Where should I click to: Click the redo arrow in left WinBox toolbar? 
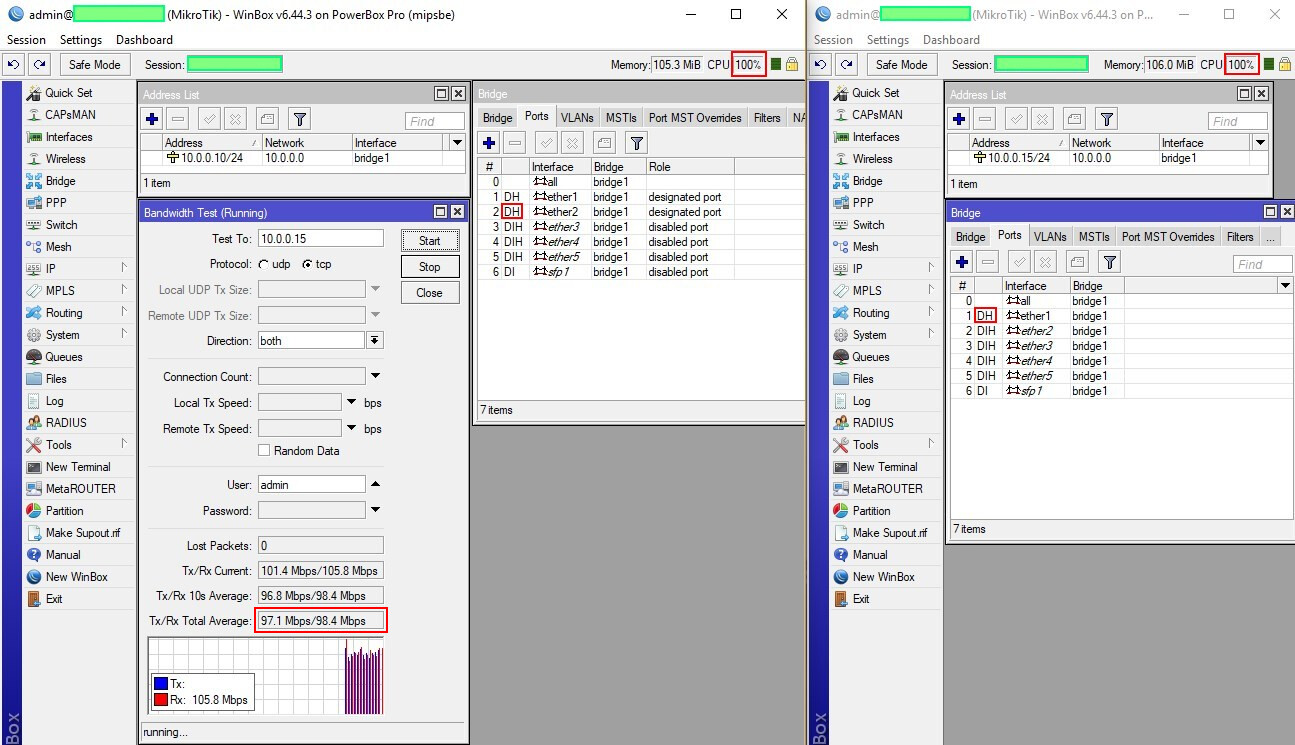click(x=39, y=64)
